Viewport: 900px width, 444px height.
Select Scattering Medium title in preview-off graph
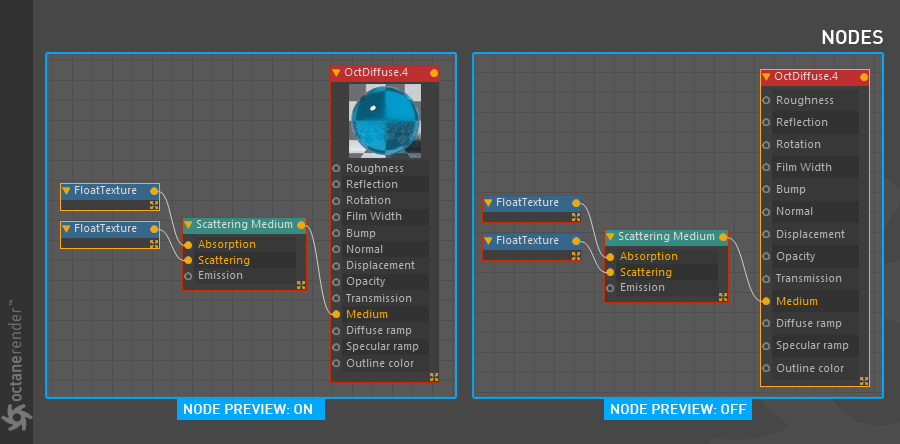click(x=666, y=236)
